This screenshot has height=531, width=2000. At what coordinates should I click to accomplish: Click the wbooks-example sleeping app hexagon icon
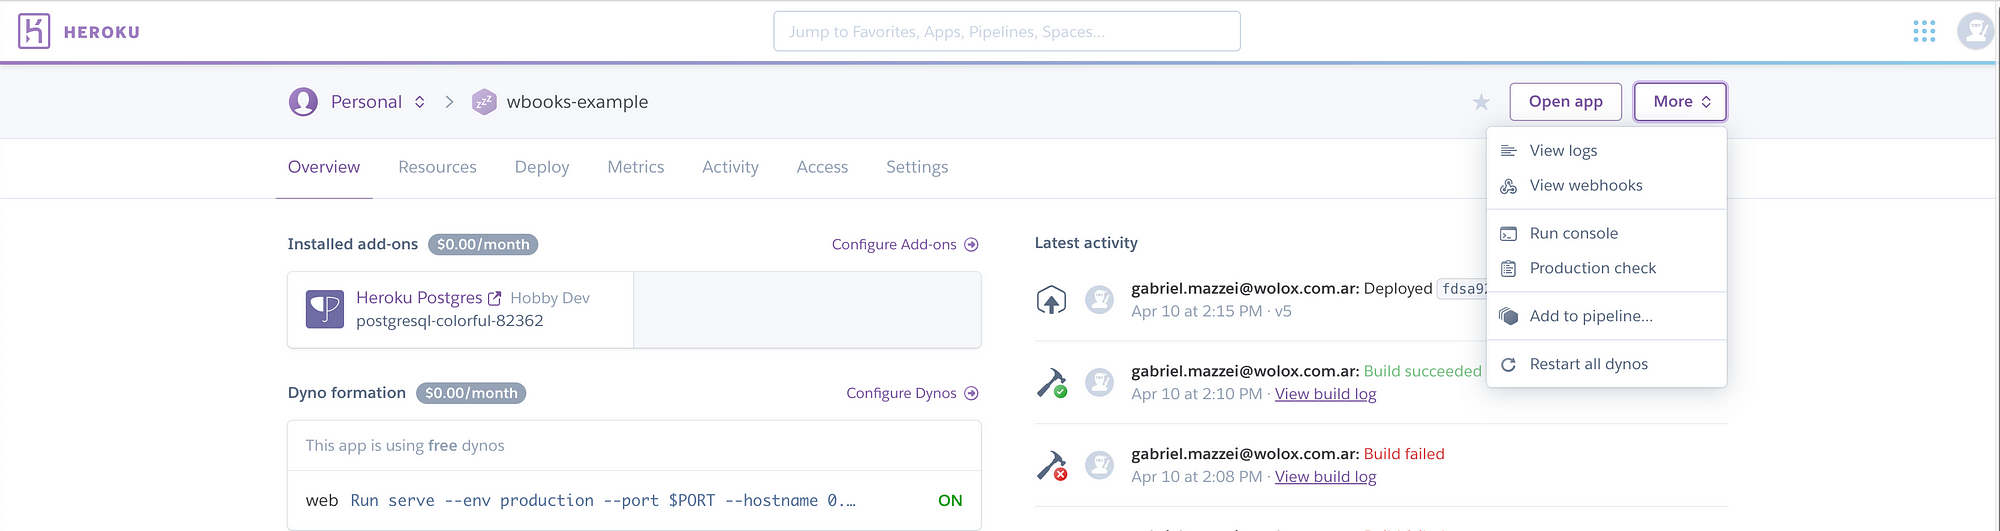[x=484, y=102]
